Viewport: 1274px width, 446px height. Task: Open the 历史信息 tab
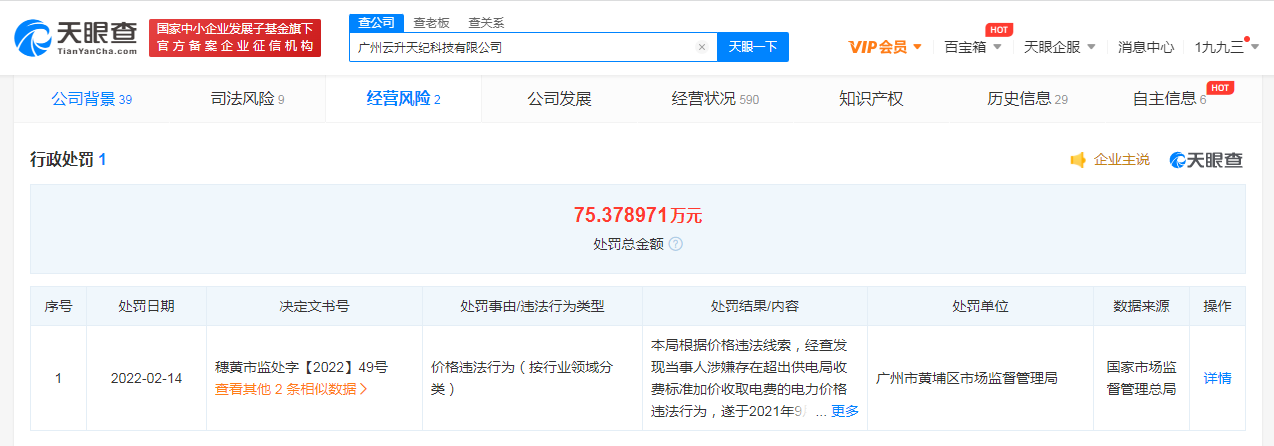click(x=1027, y=99)
